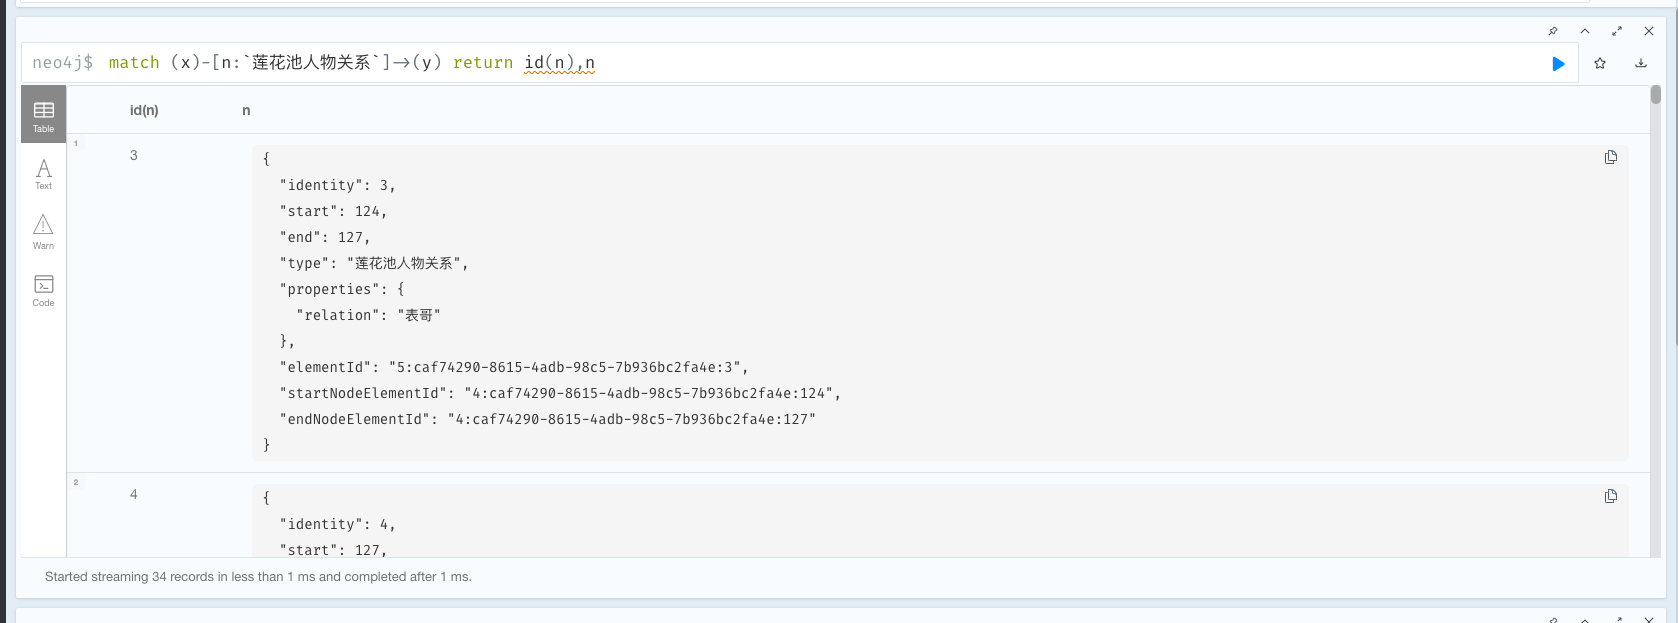Screen dimensions: 1678x623
Task: Pin the lower frame below
Action: (1553, 620)
